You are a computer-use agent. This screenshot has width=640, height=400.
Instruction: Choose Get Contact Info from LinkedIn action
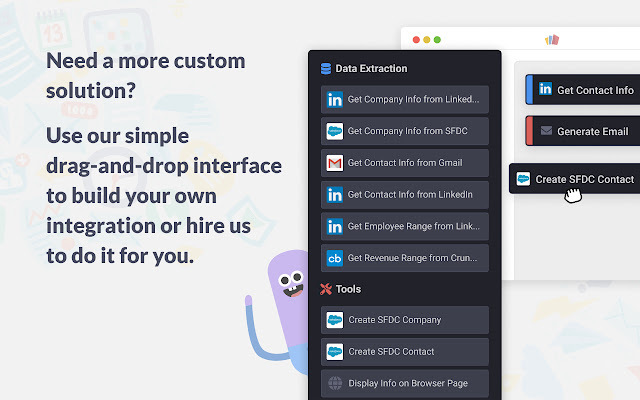point(405,195)
